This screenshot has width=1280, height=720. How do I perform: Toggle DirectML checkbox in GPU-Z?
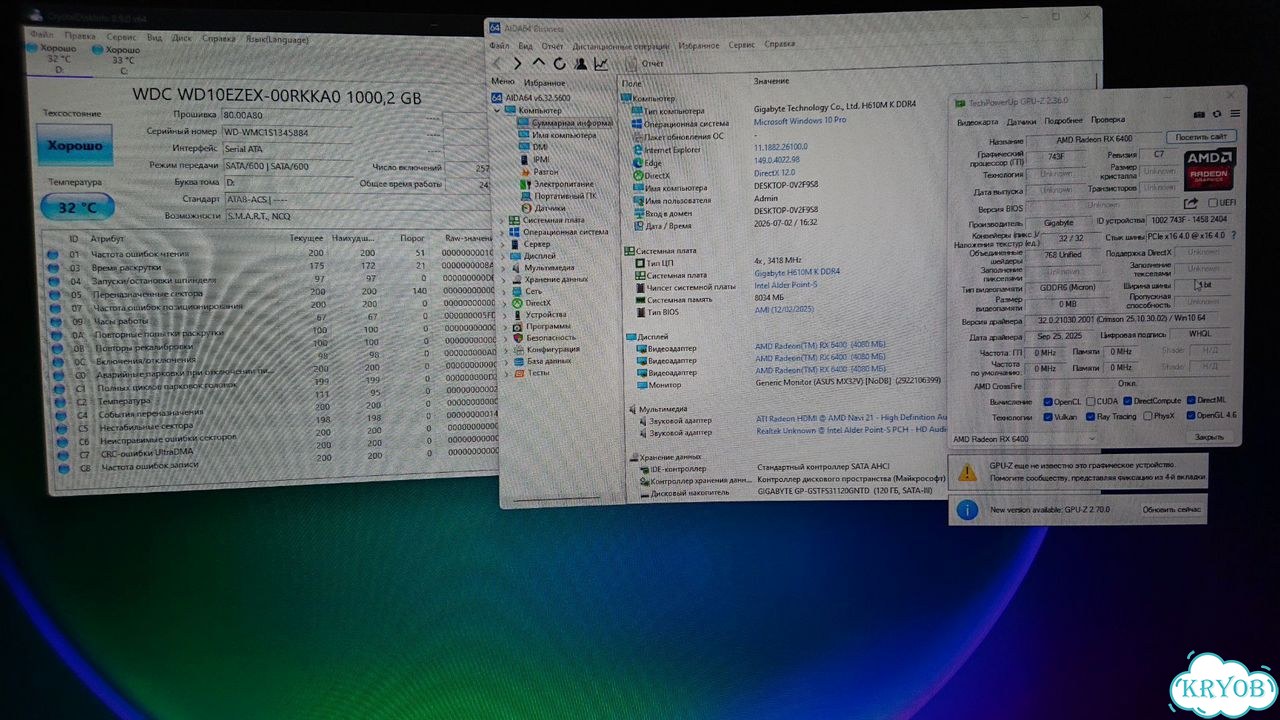1190,400
